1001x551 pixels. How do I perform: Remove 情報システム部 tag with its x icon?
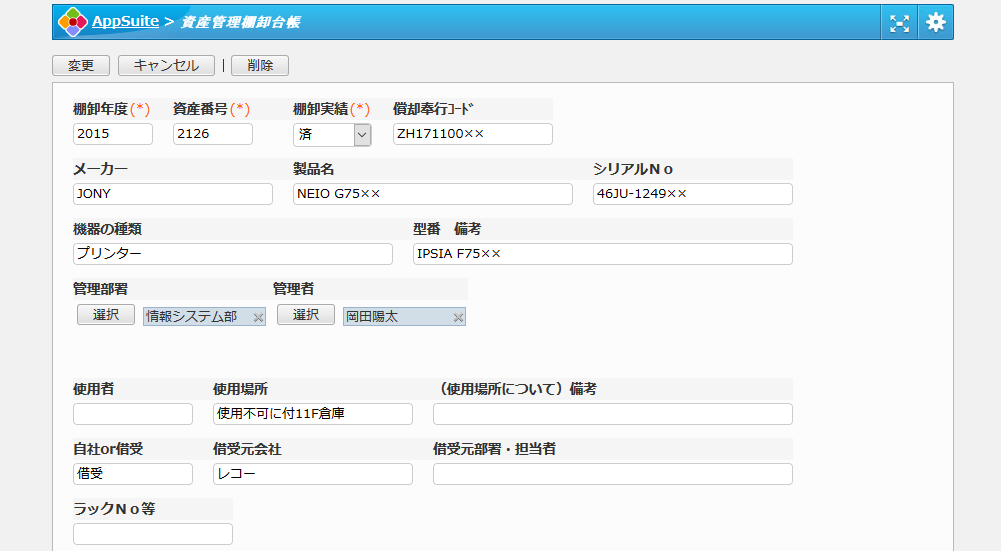(x=258, y=317)
